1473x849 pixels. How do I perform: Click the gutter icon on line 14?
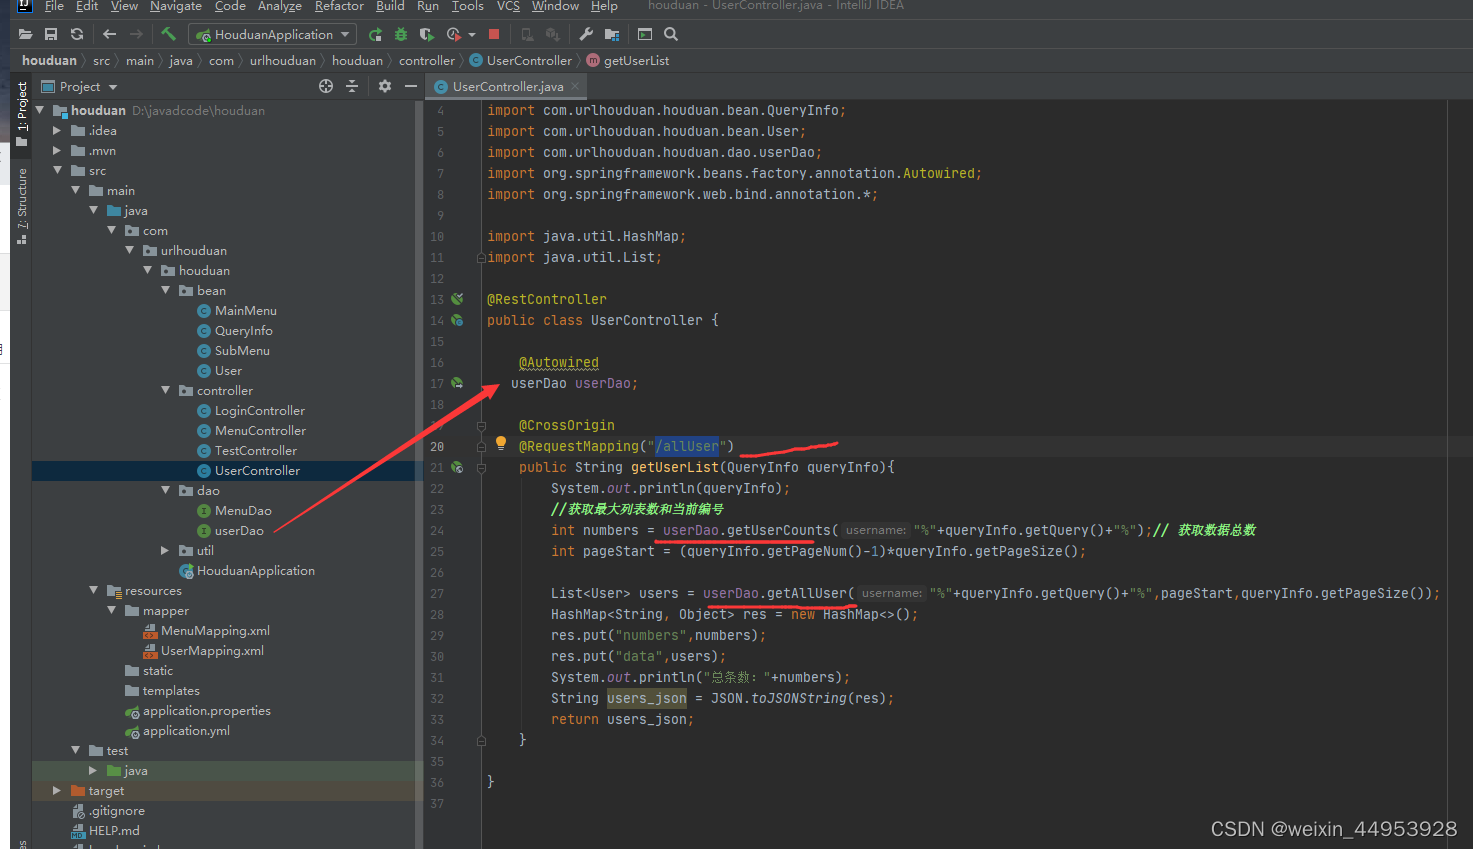[x=457, y=320]
